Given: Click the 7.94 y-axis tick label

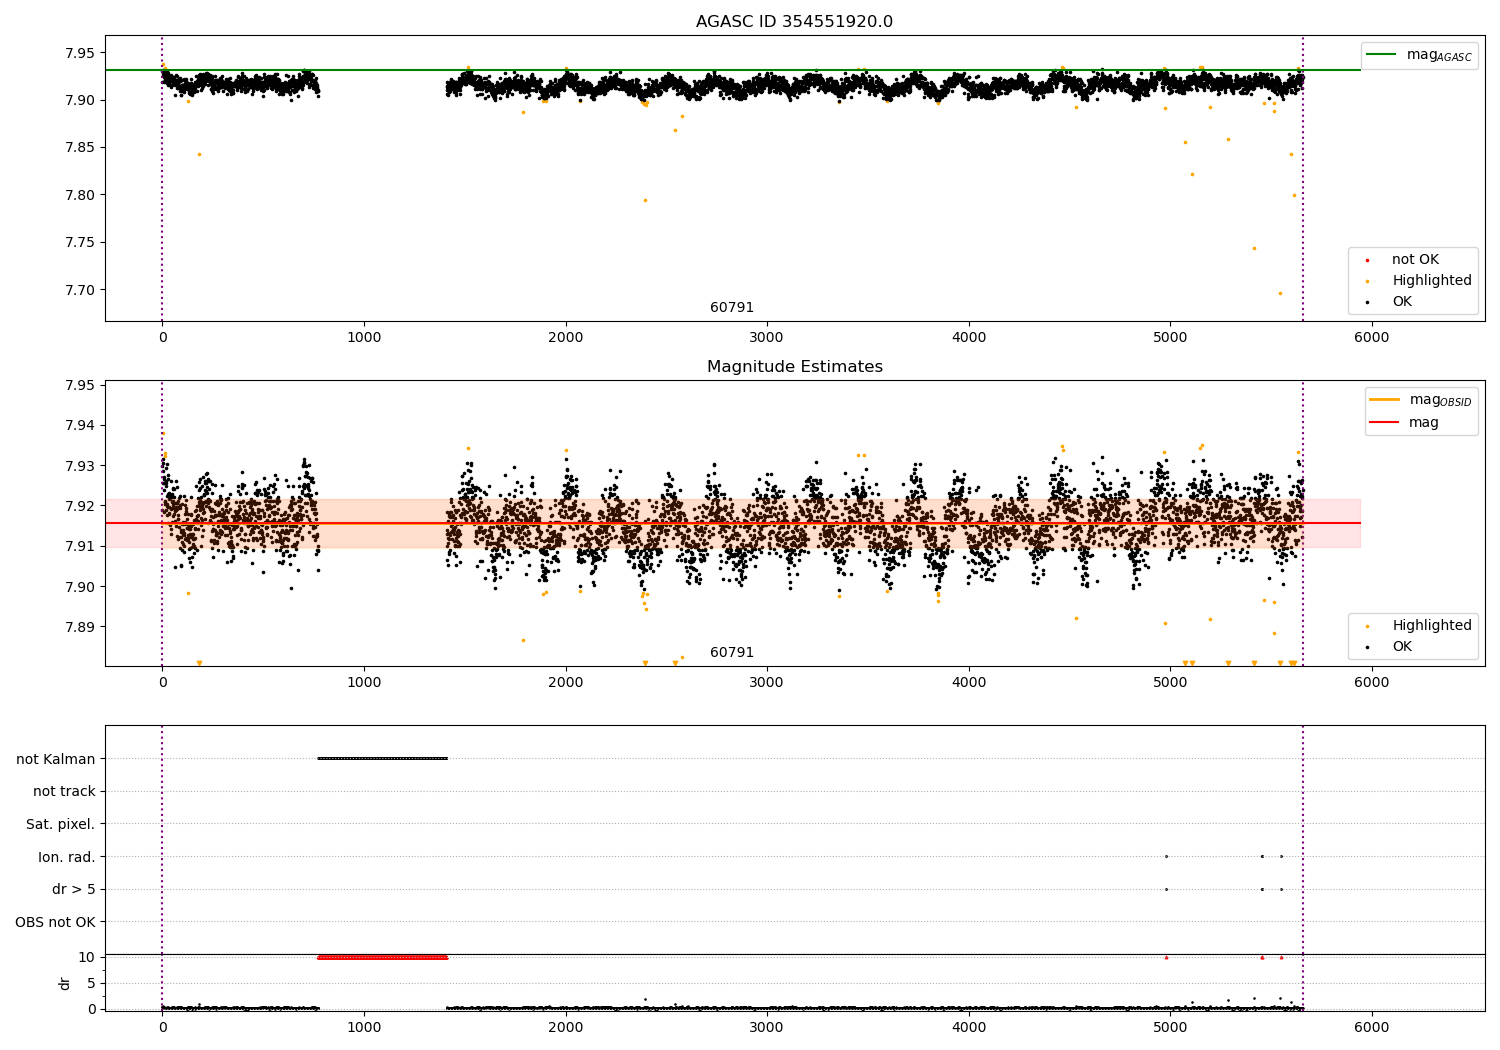Looking at the screenshot, I should tap(79, 426).
